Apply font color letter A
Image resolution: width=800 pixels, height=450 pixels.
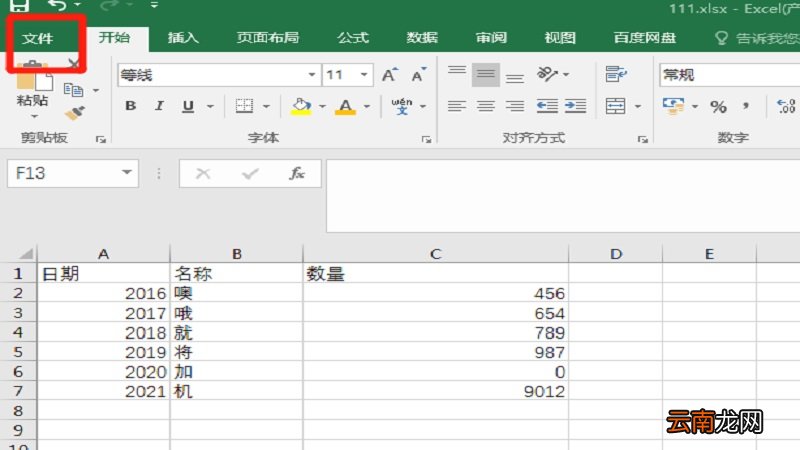[x=345, y=107]
